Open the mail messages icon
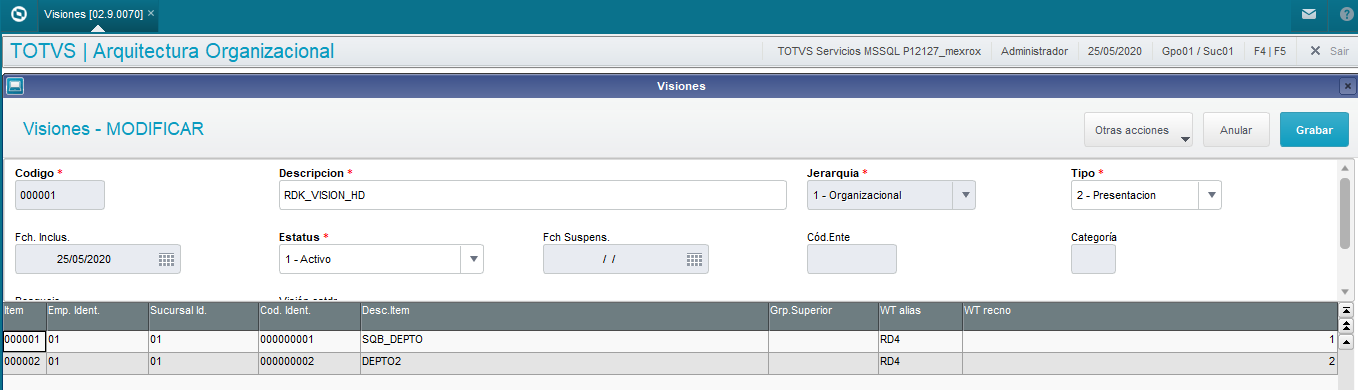Image resolution: width=1358 pixels, height=390 pixels. (1309, 15)
